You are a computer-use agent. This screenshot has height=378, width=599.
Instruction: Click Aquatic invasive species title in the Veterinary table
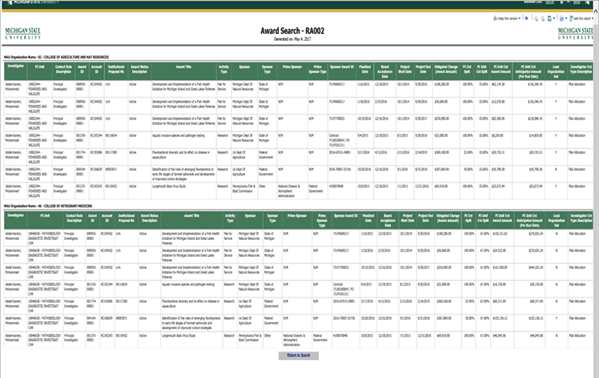click(x=188, y=284)
